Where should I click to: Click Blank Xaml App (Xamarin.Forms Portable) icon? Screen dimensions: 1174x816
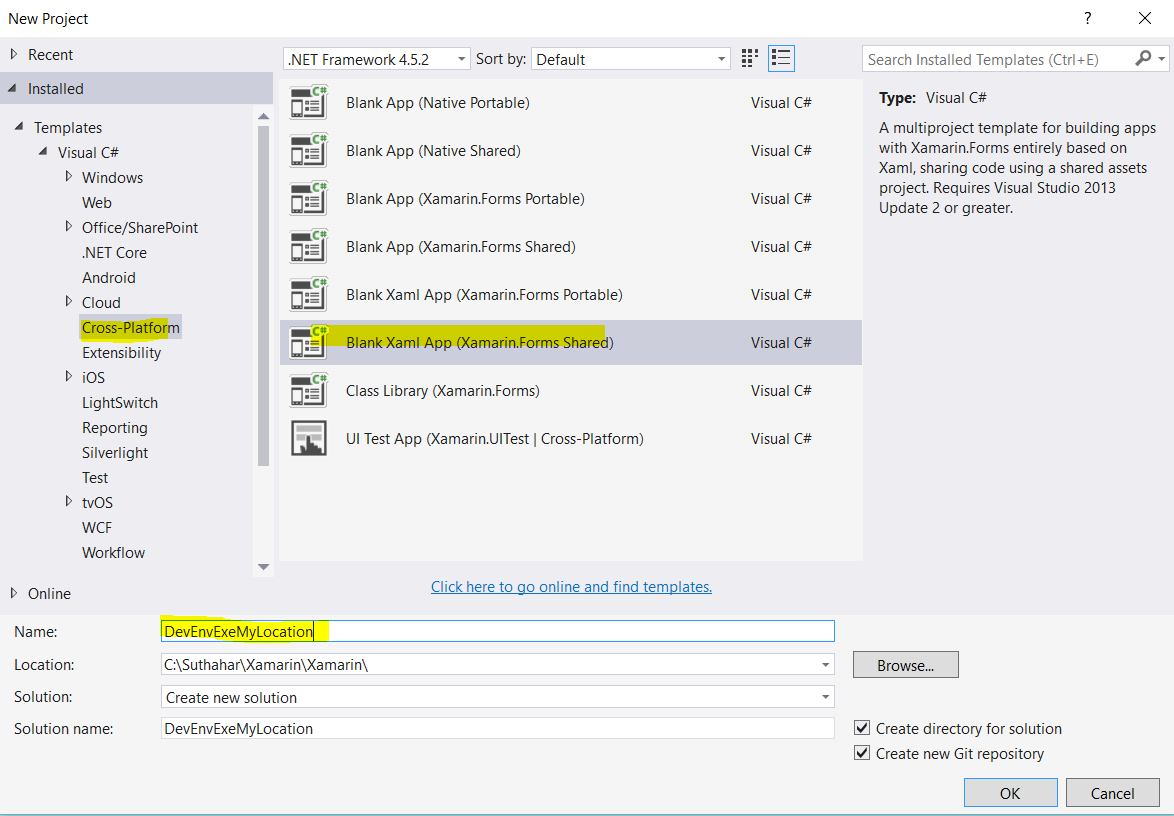click(x=308, y=294)
